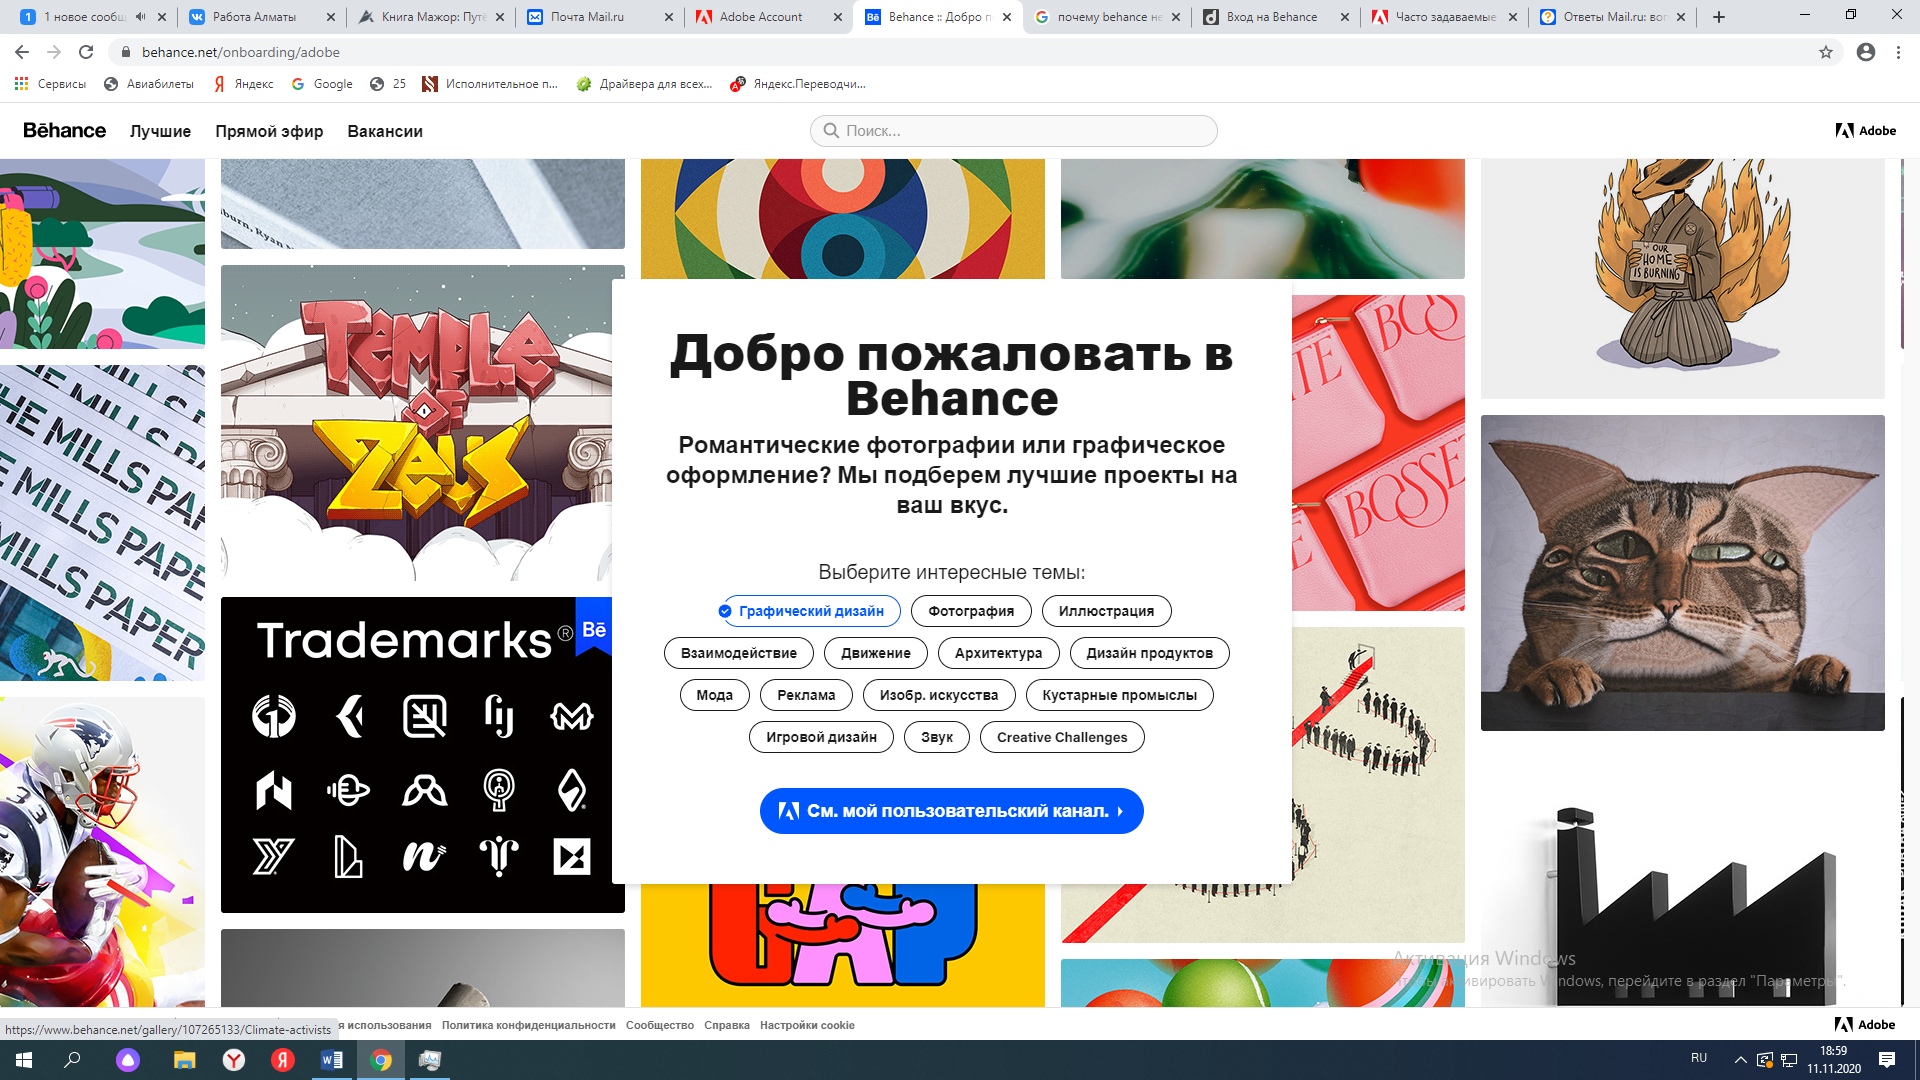The height and width of the screenshot is (1080, 1920).
Task: Click the Поиск search field
Action: point(1013,131)
